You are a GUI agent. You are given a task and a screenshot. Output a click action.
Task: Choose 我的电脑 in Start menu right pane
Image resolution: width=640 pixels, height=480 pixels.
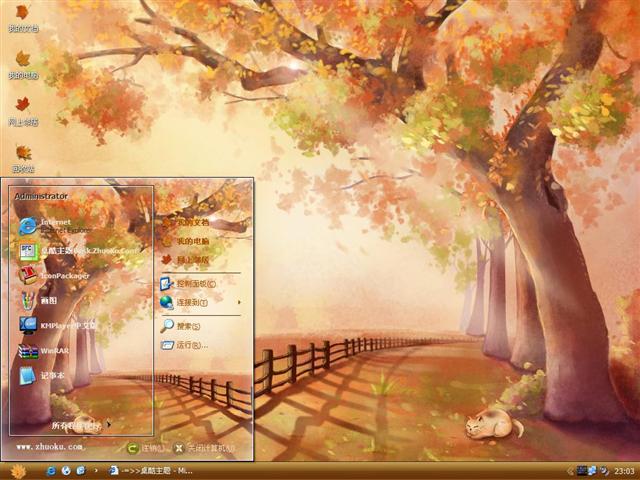[185, 241]
